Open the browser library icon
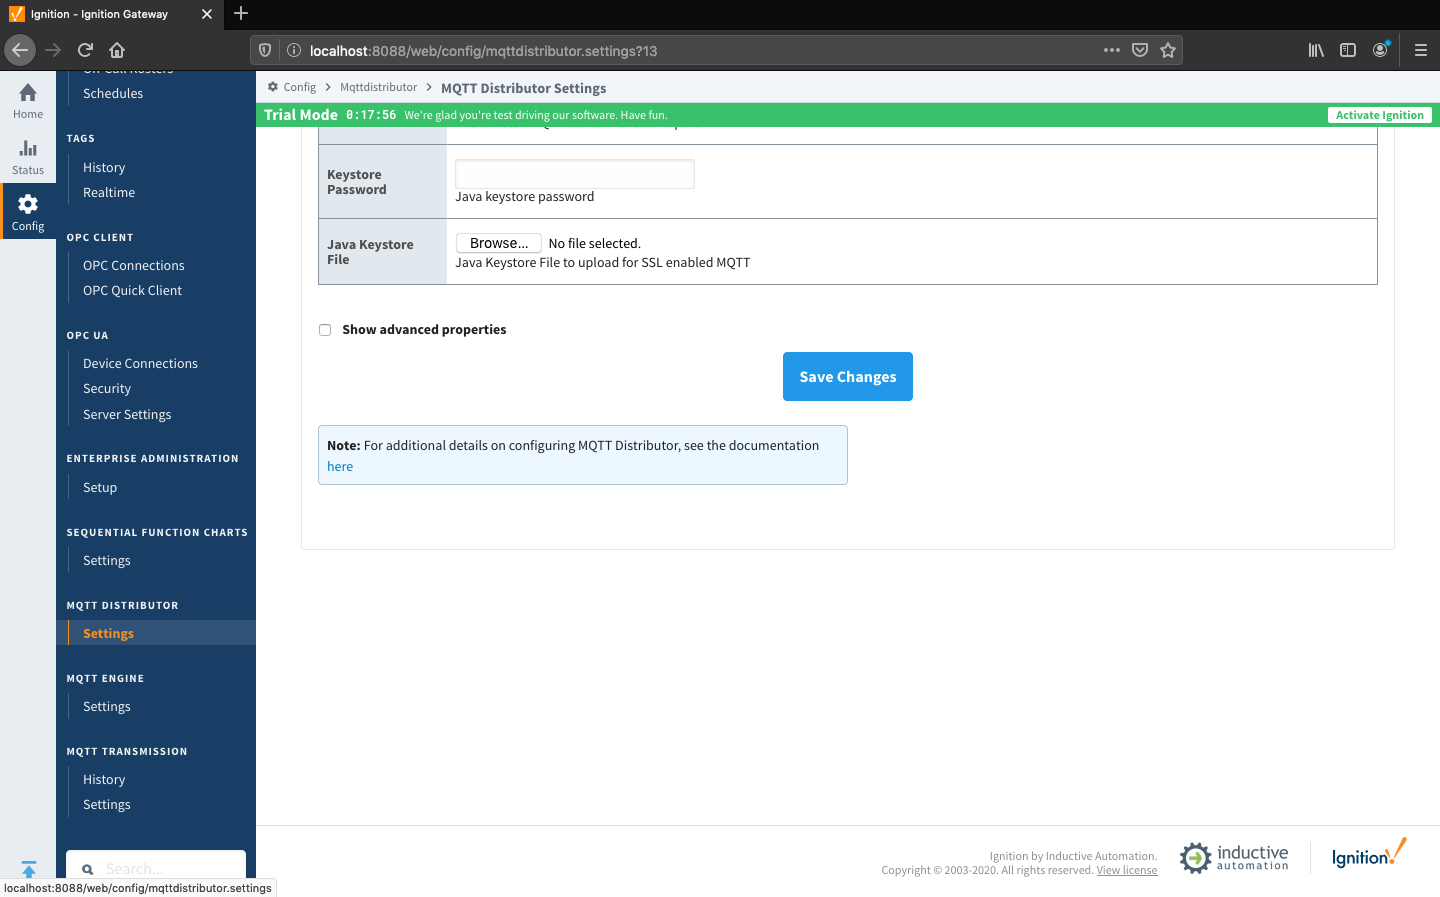Image resolution: width=1440 pixels, height=897 pixels. [x=1316, y=50]
